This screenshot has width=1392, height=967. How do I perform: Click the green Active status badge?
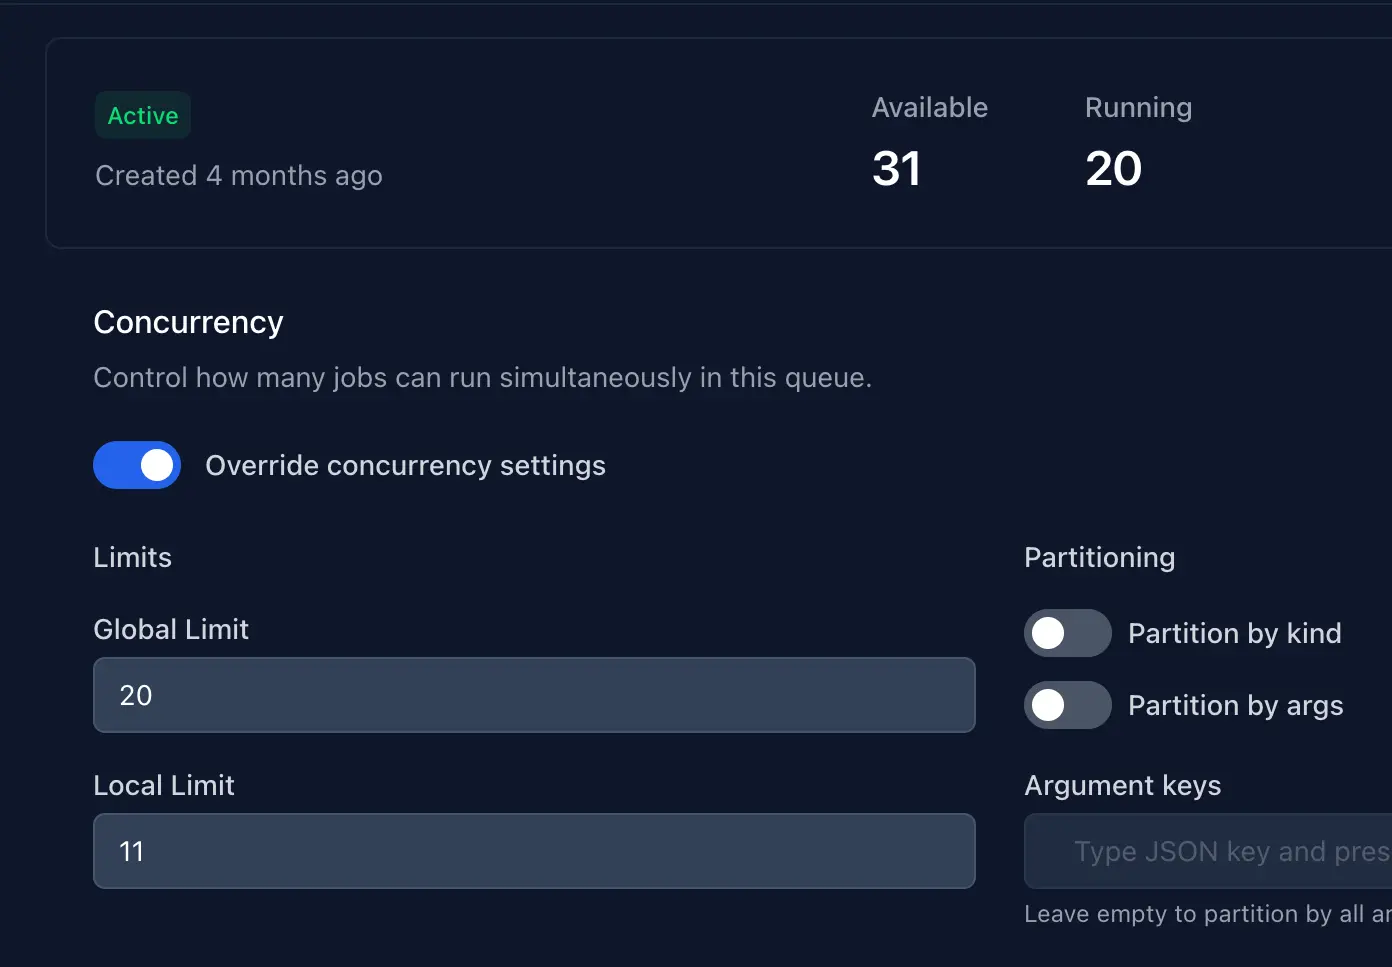(x=143, y=116)
